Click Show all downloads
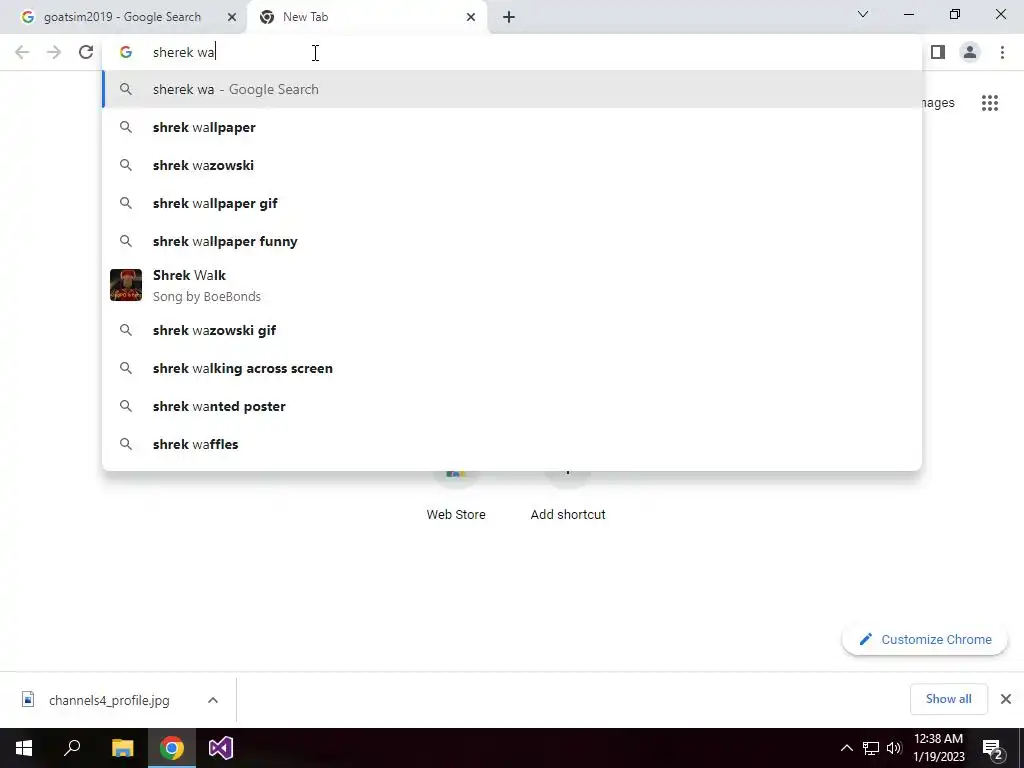Viewport: 1024px width, 768px height. point(948,699)
